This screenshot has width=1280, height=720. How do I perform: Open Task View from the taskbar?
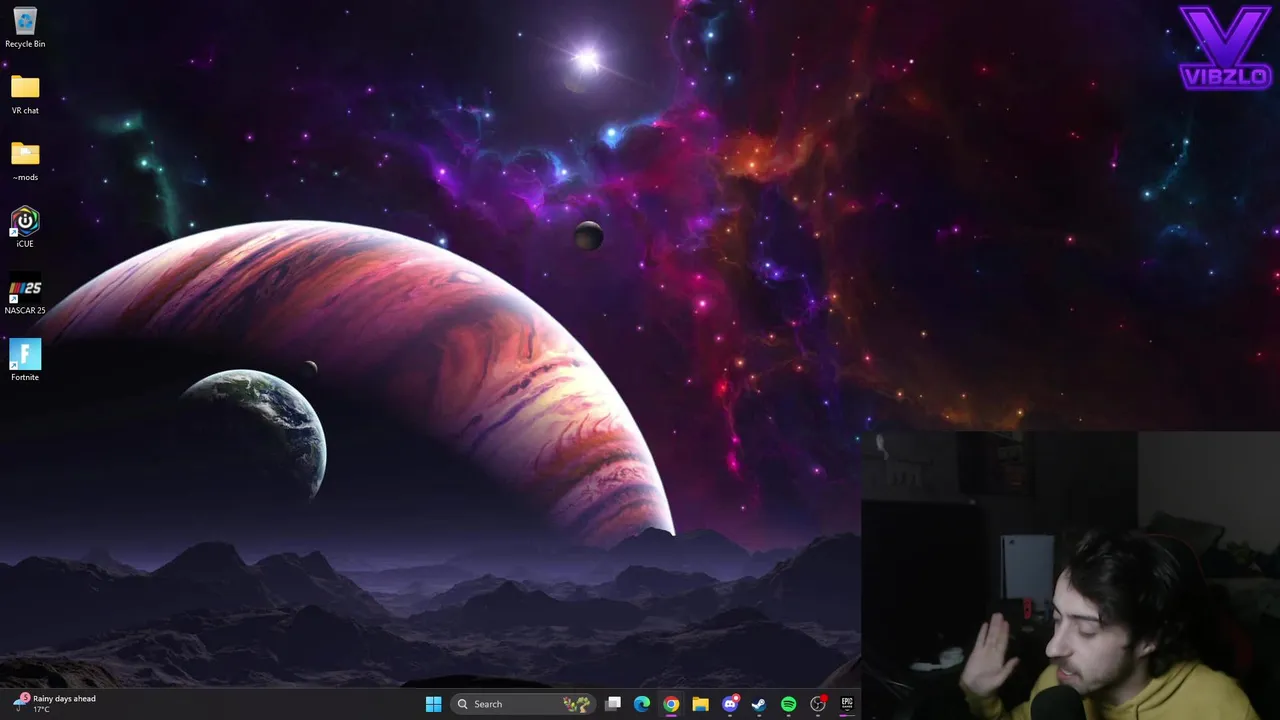[613, 704]
